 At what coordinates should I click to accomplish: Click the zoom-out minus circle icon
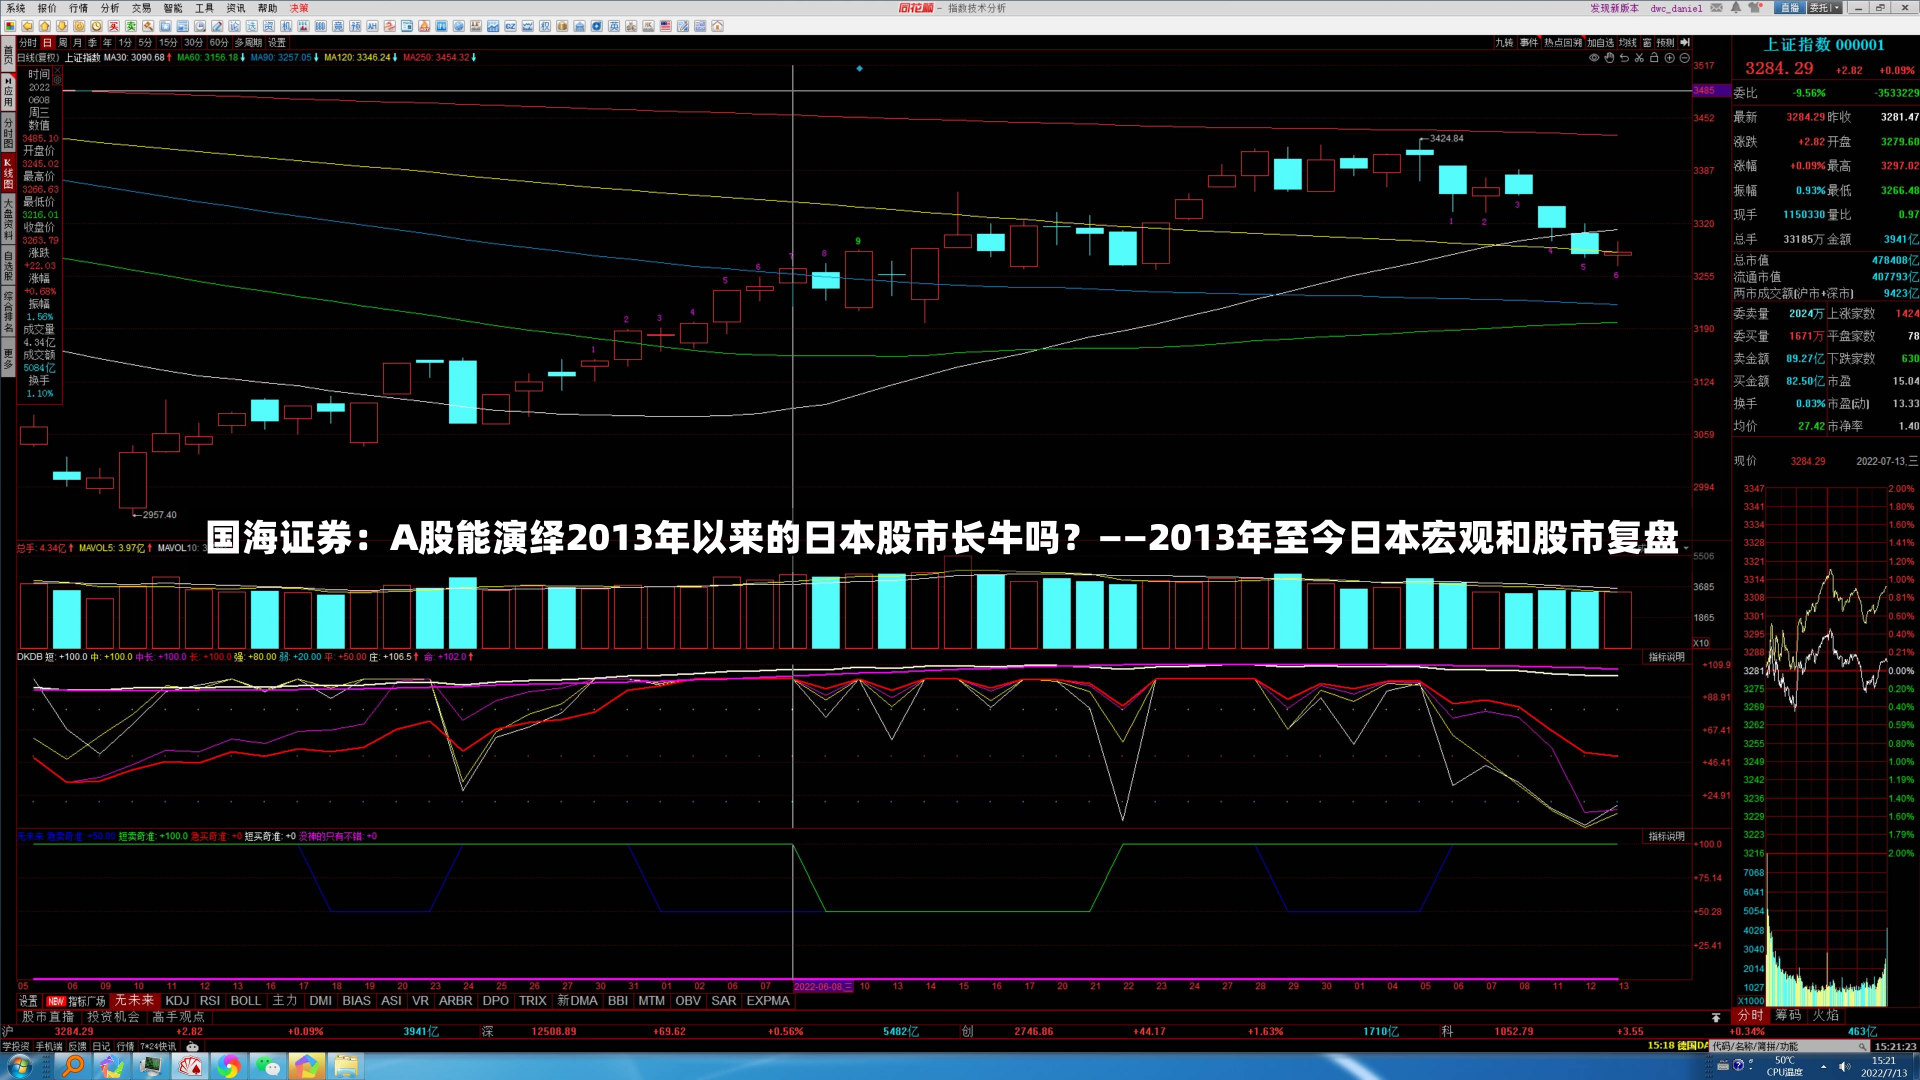click(1684, 58)
